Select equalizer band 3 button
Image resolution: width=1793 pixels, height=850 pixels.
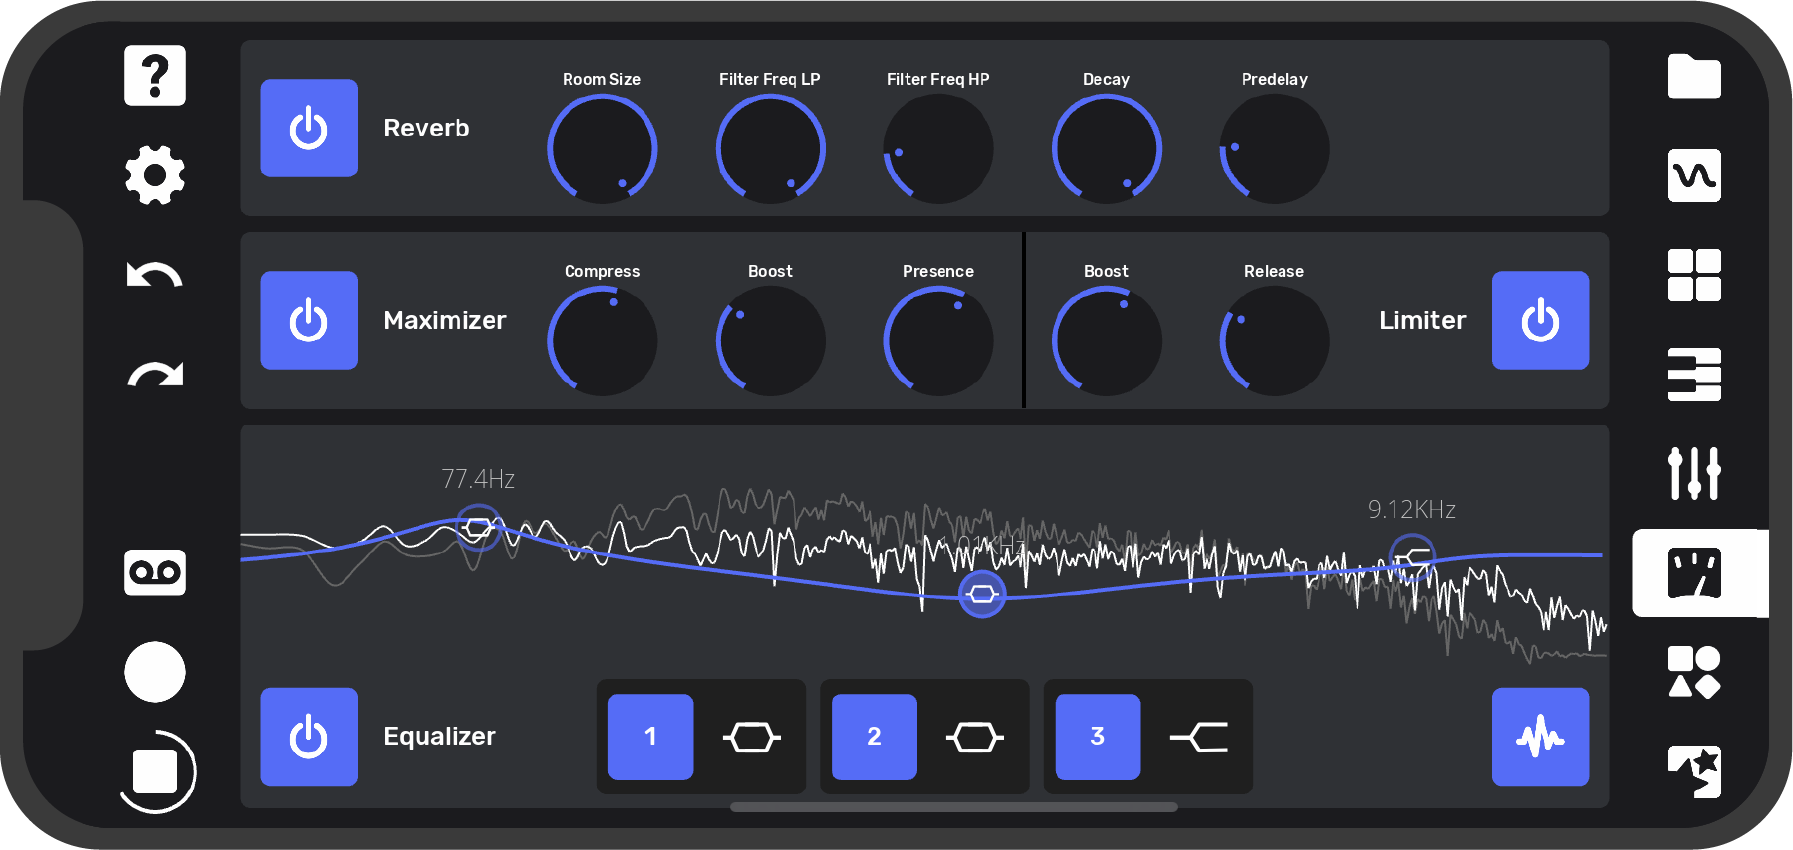tap(1098, 737)
